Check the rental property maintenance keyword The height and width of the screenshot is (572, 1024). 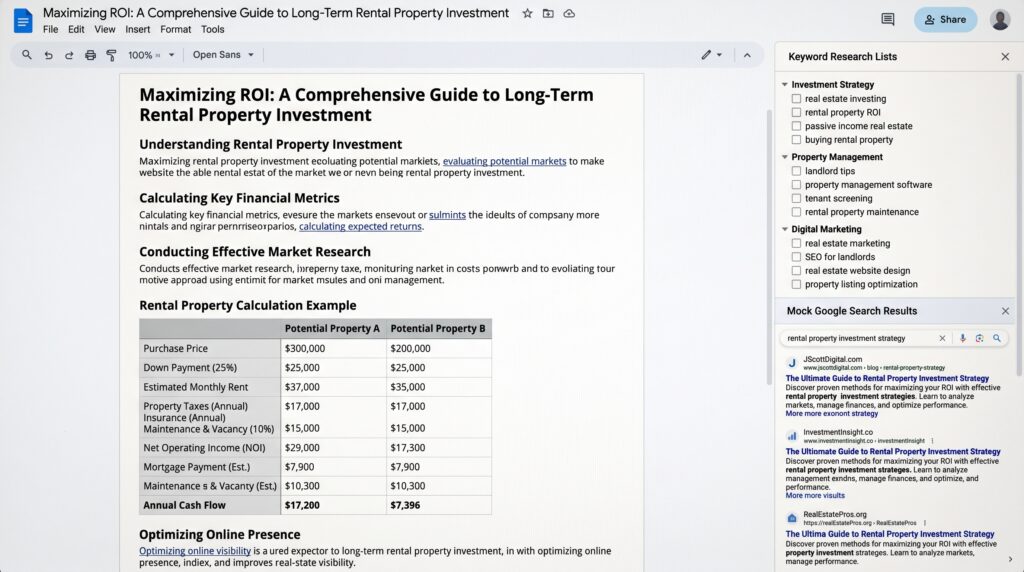(x=796, y=212)
